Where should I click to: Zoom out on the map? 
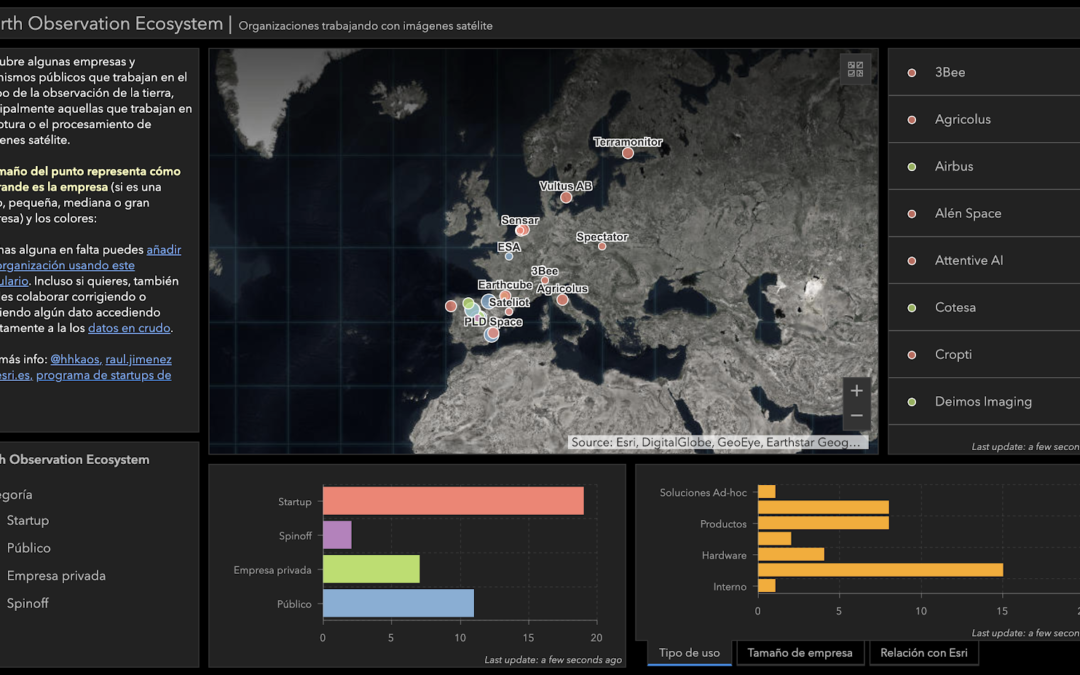(856, 416)
